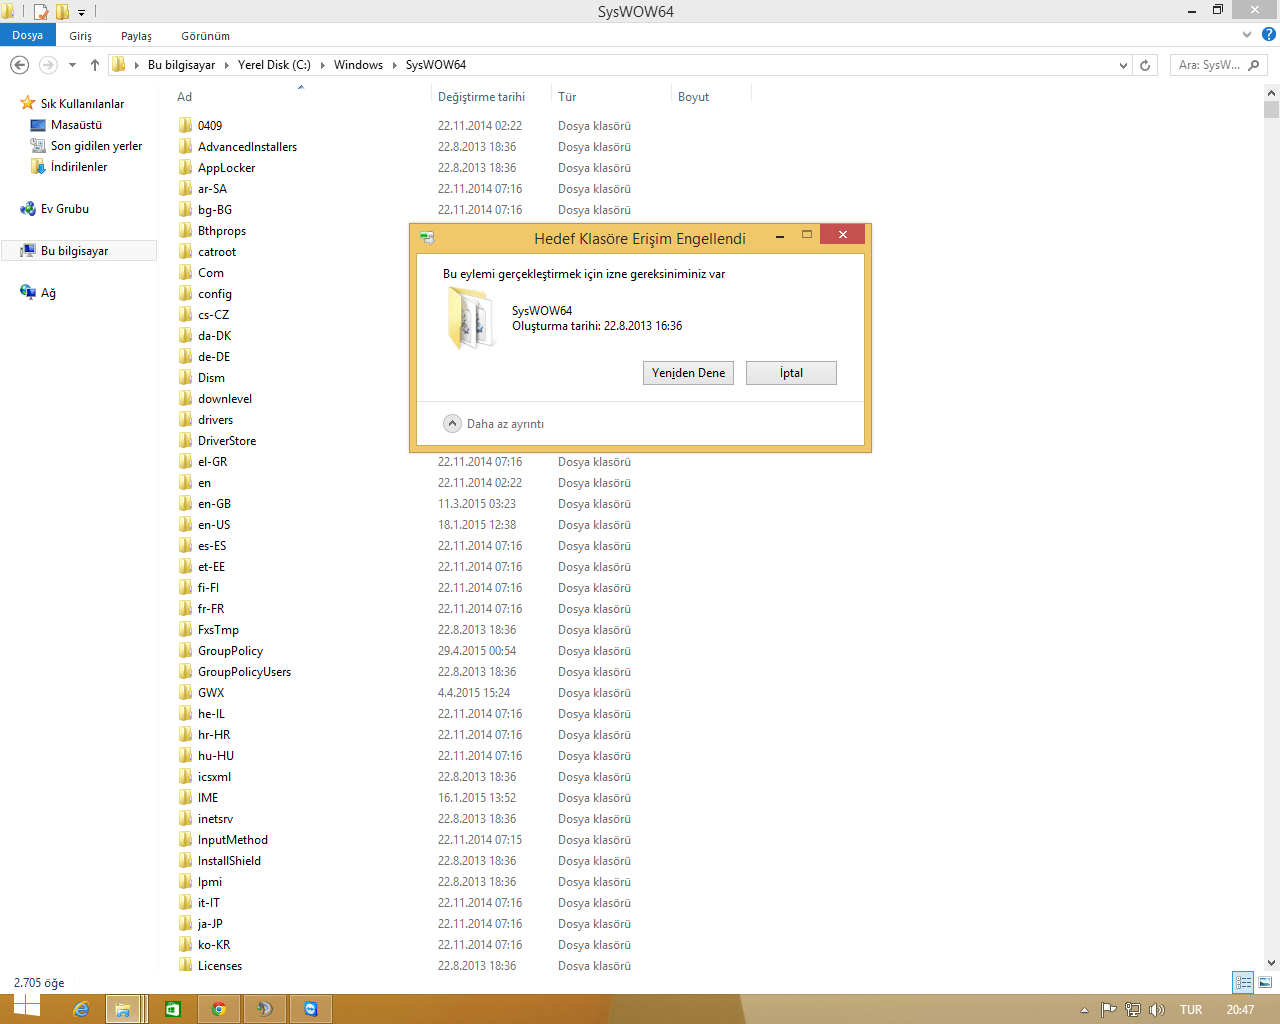
Task: Click Windows in the address path
Action: (358, 65)
